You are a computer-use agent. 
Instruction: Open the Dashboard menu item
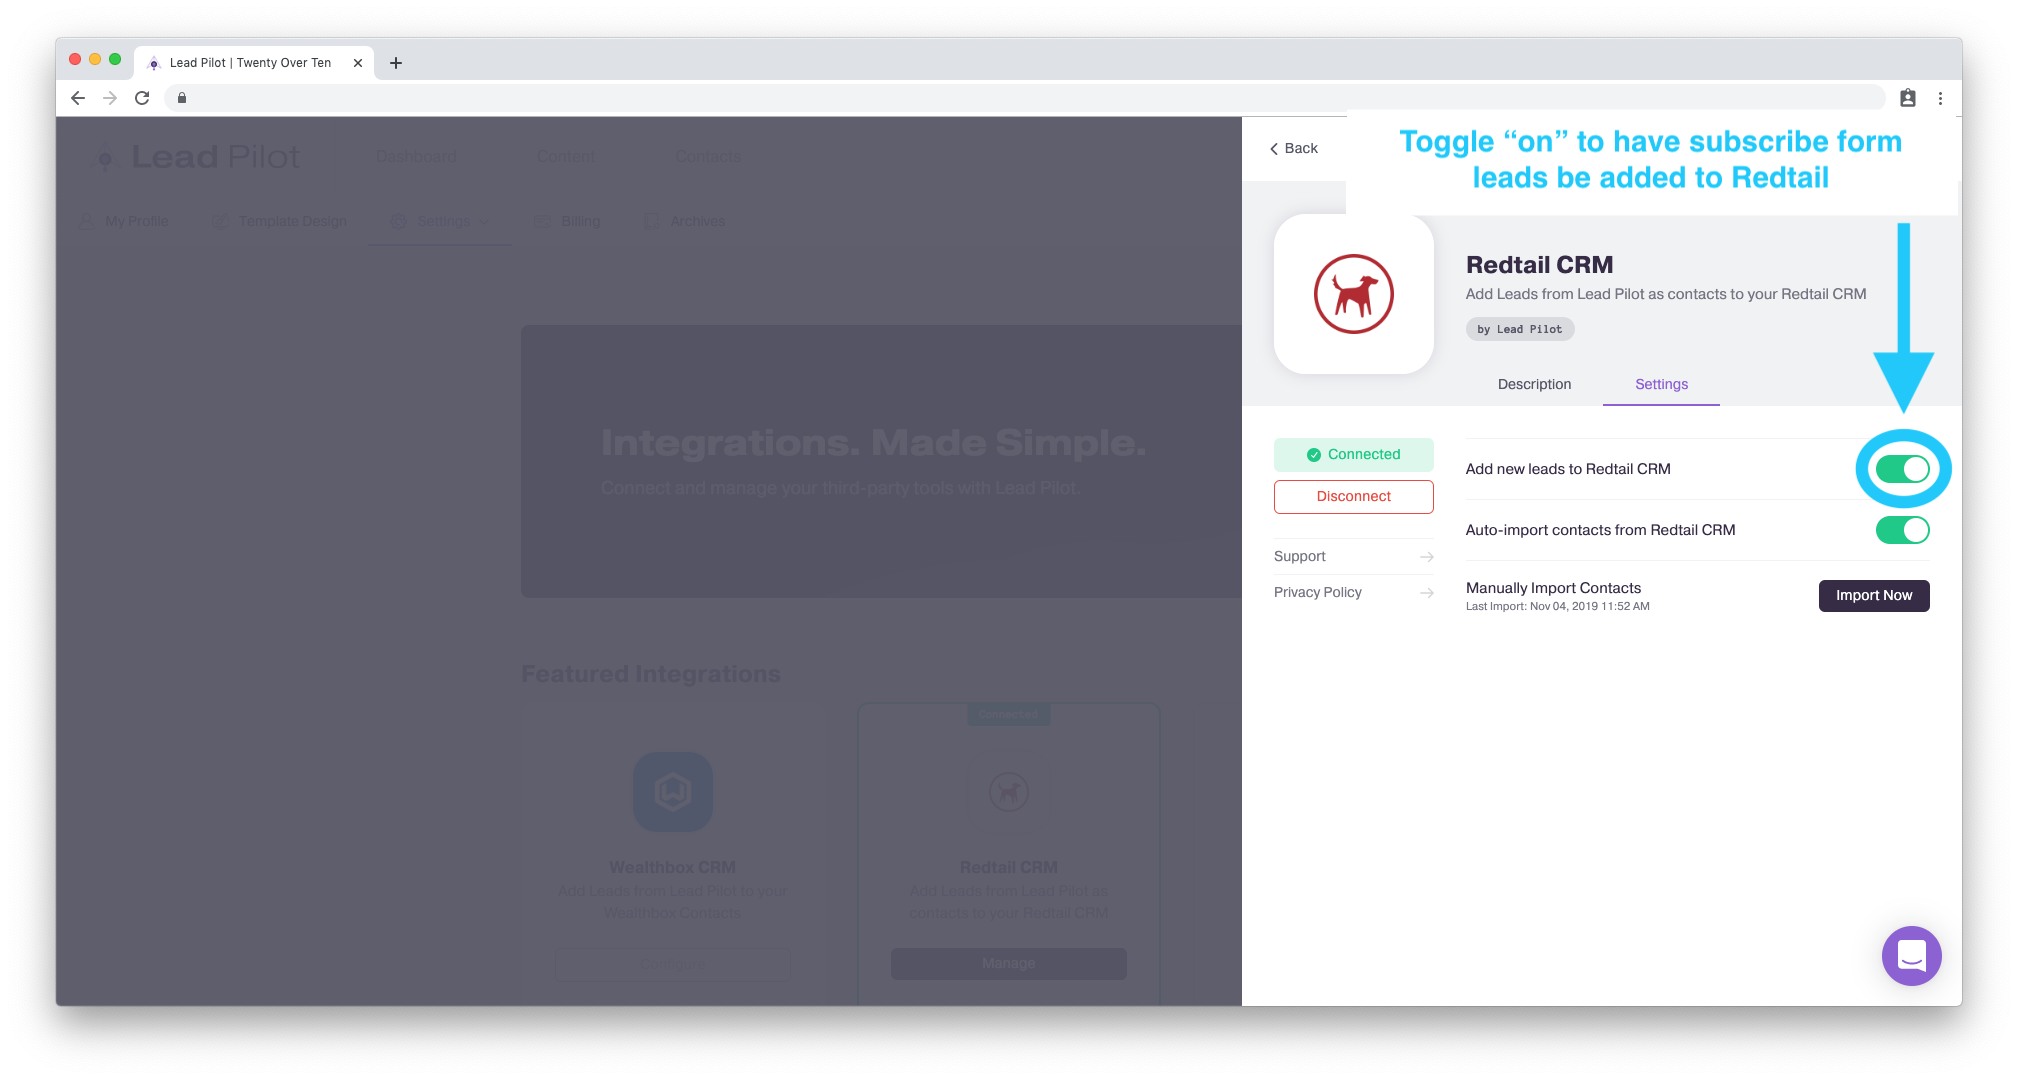(x=416, y=157)
